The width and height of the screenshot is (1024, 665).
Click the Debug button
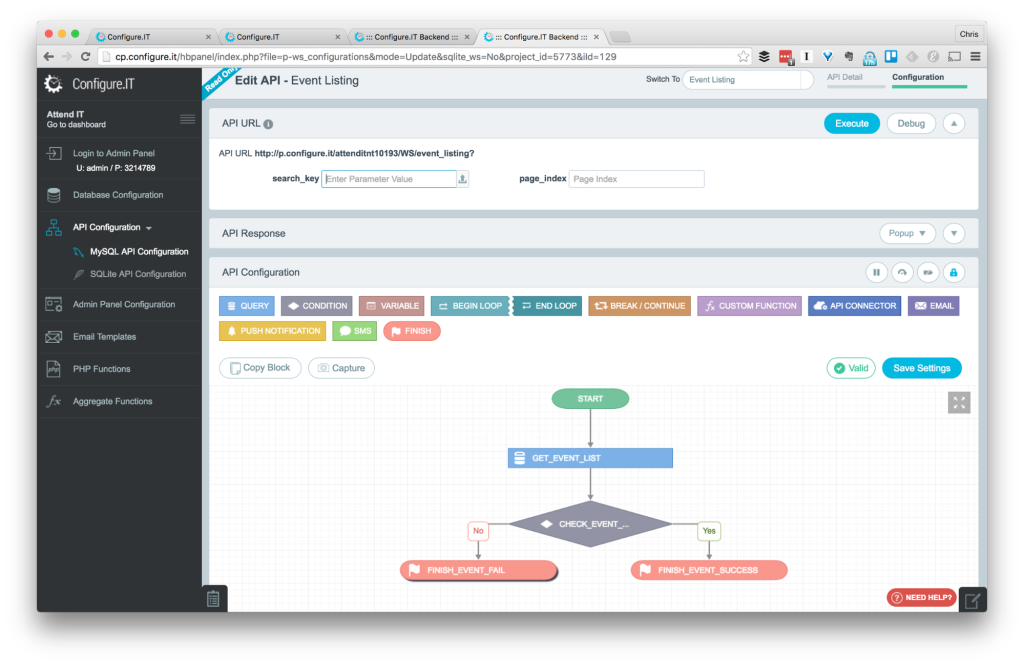910,123
